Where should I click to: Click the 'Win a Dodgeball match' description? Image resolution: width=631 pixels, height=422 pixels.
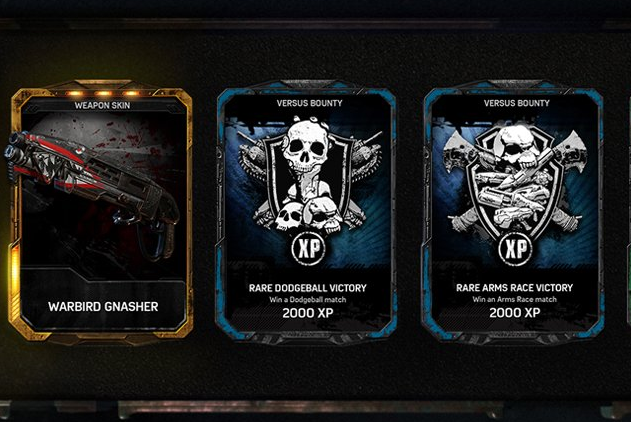click(308, 300)
